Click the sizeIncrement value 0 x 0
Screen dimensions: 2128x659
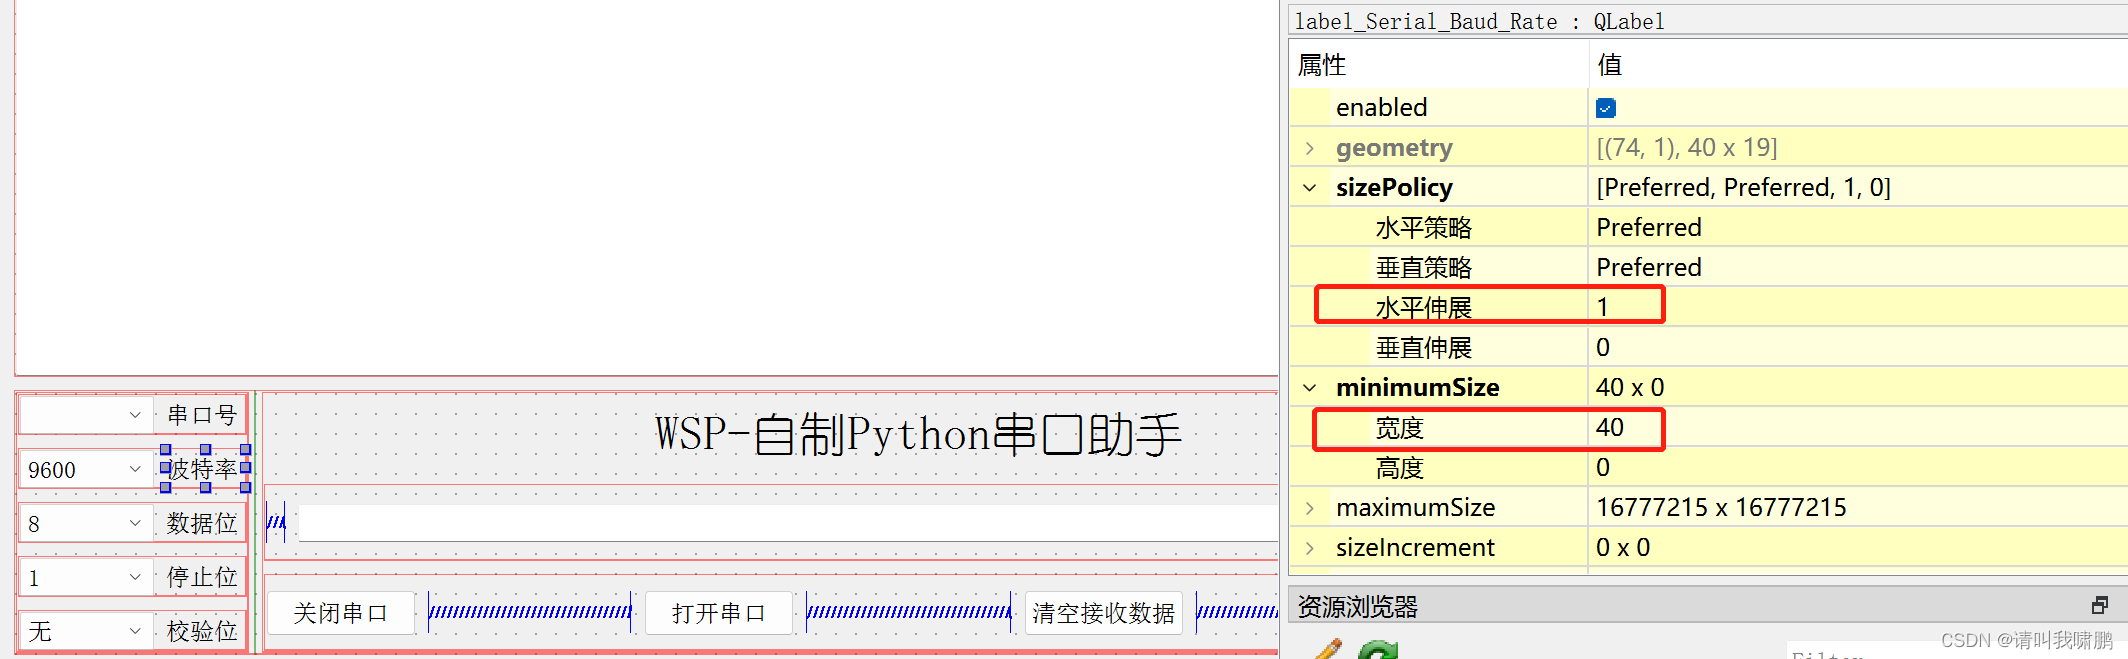1623,548
